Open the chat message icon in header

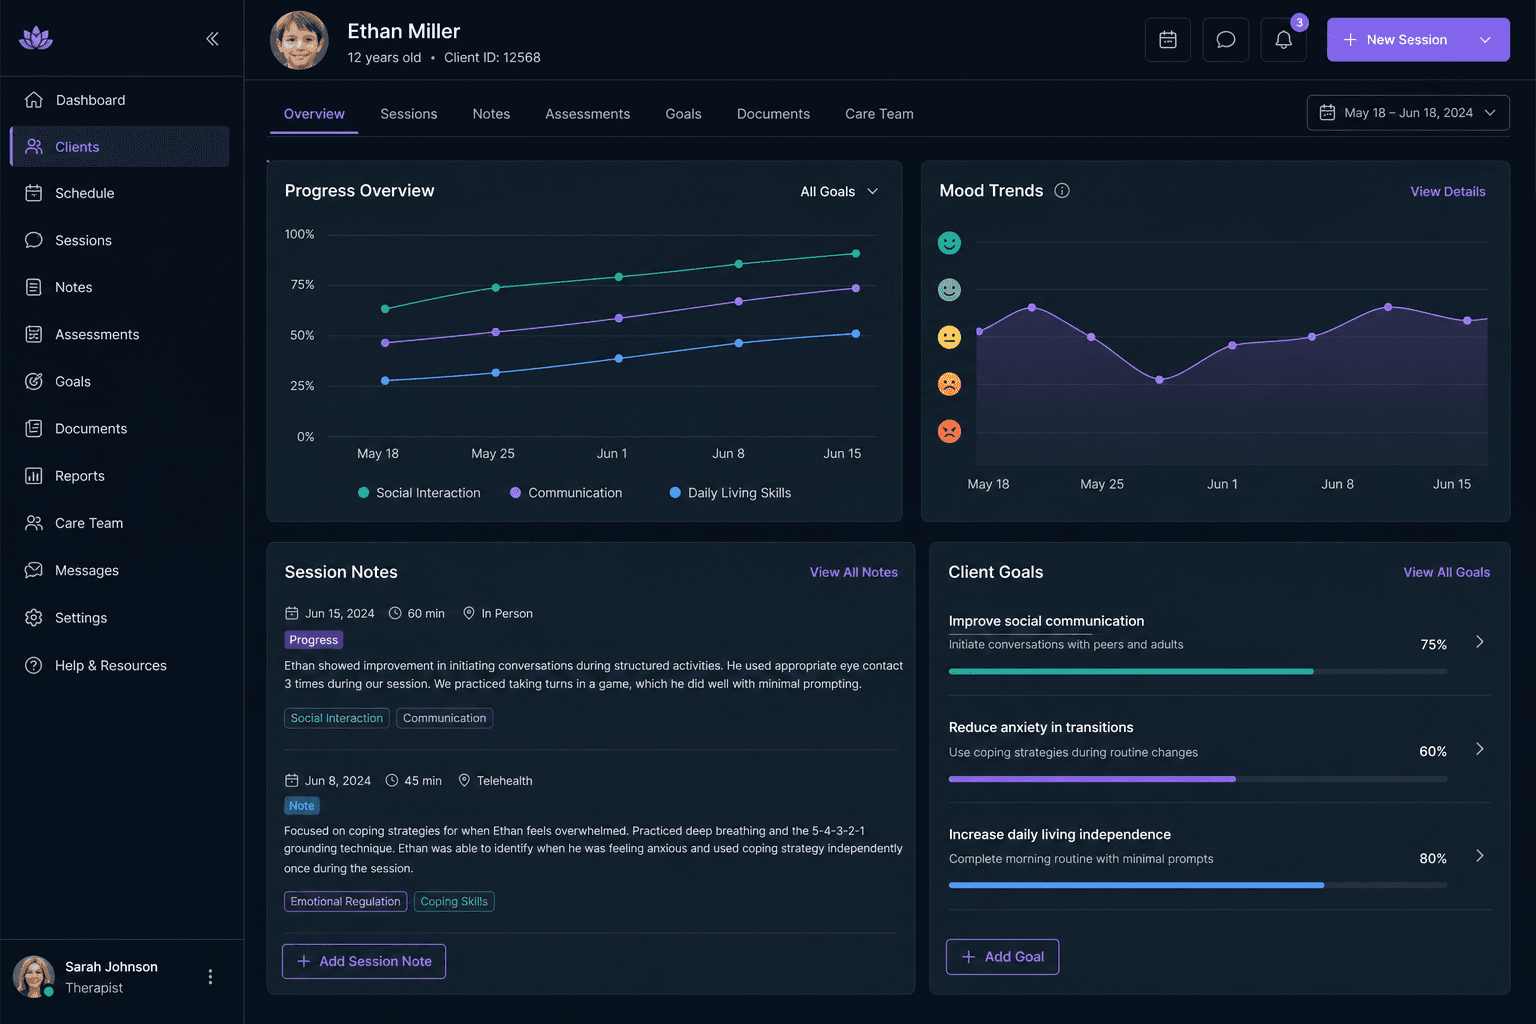coord(1226,40)
